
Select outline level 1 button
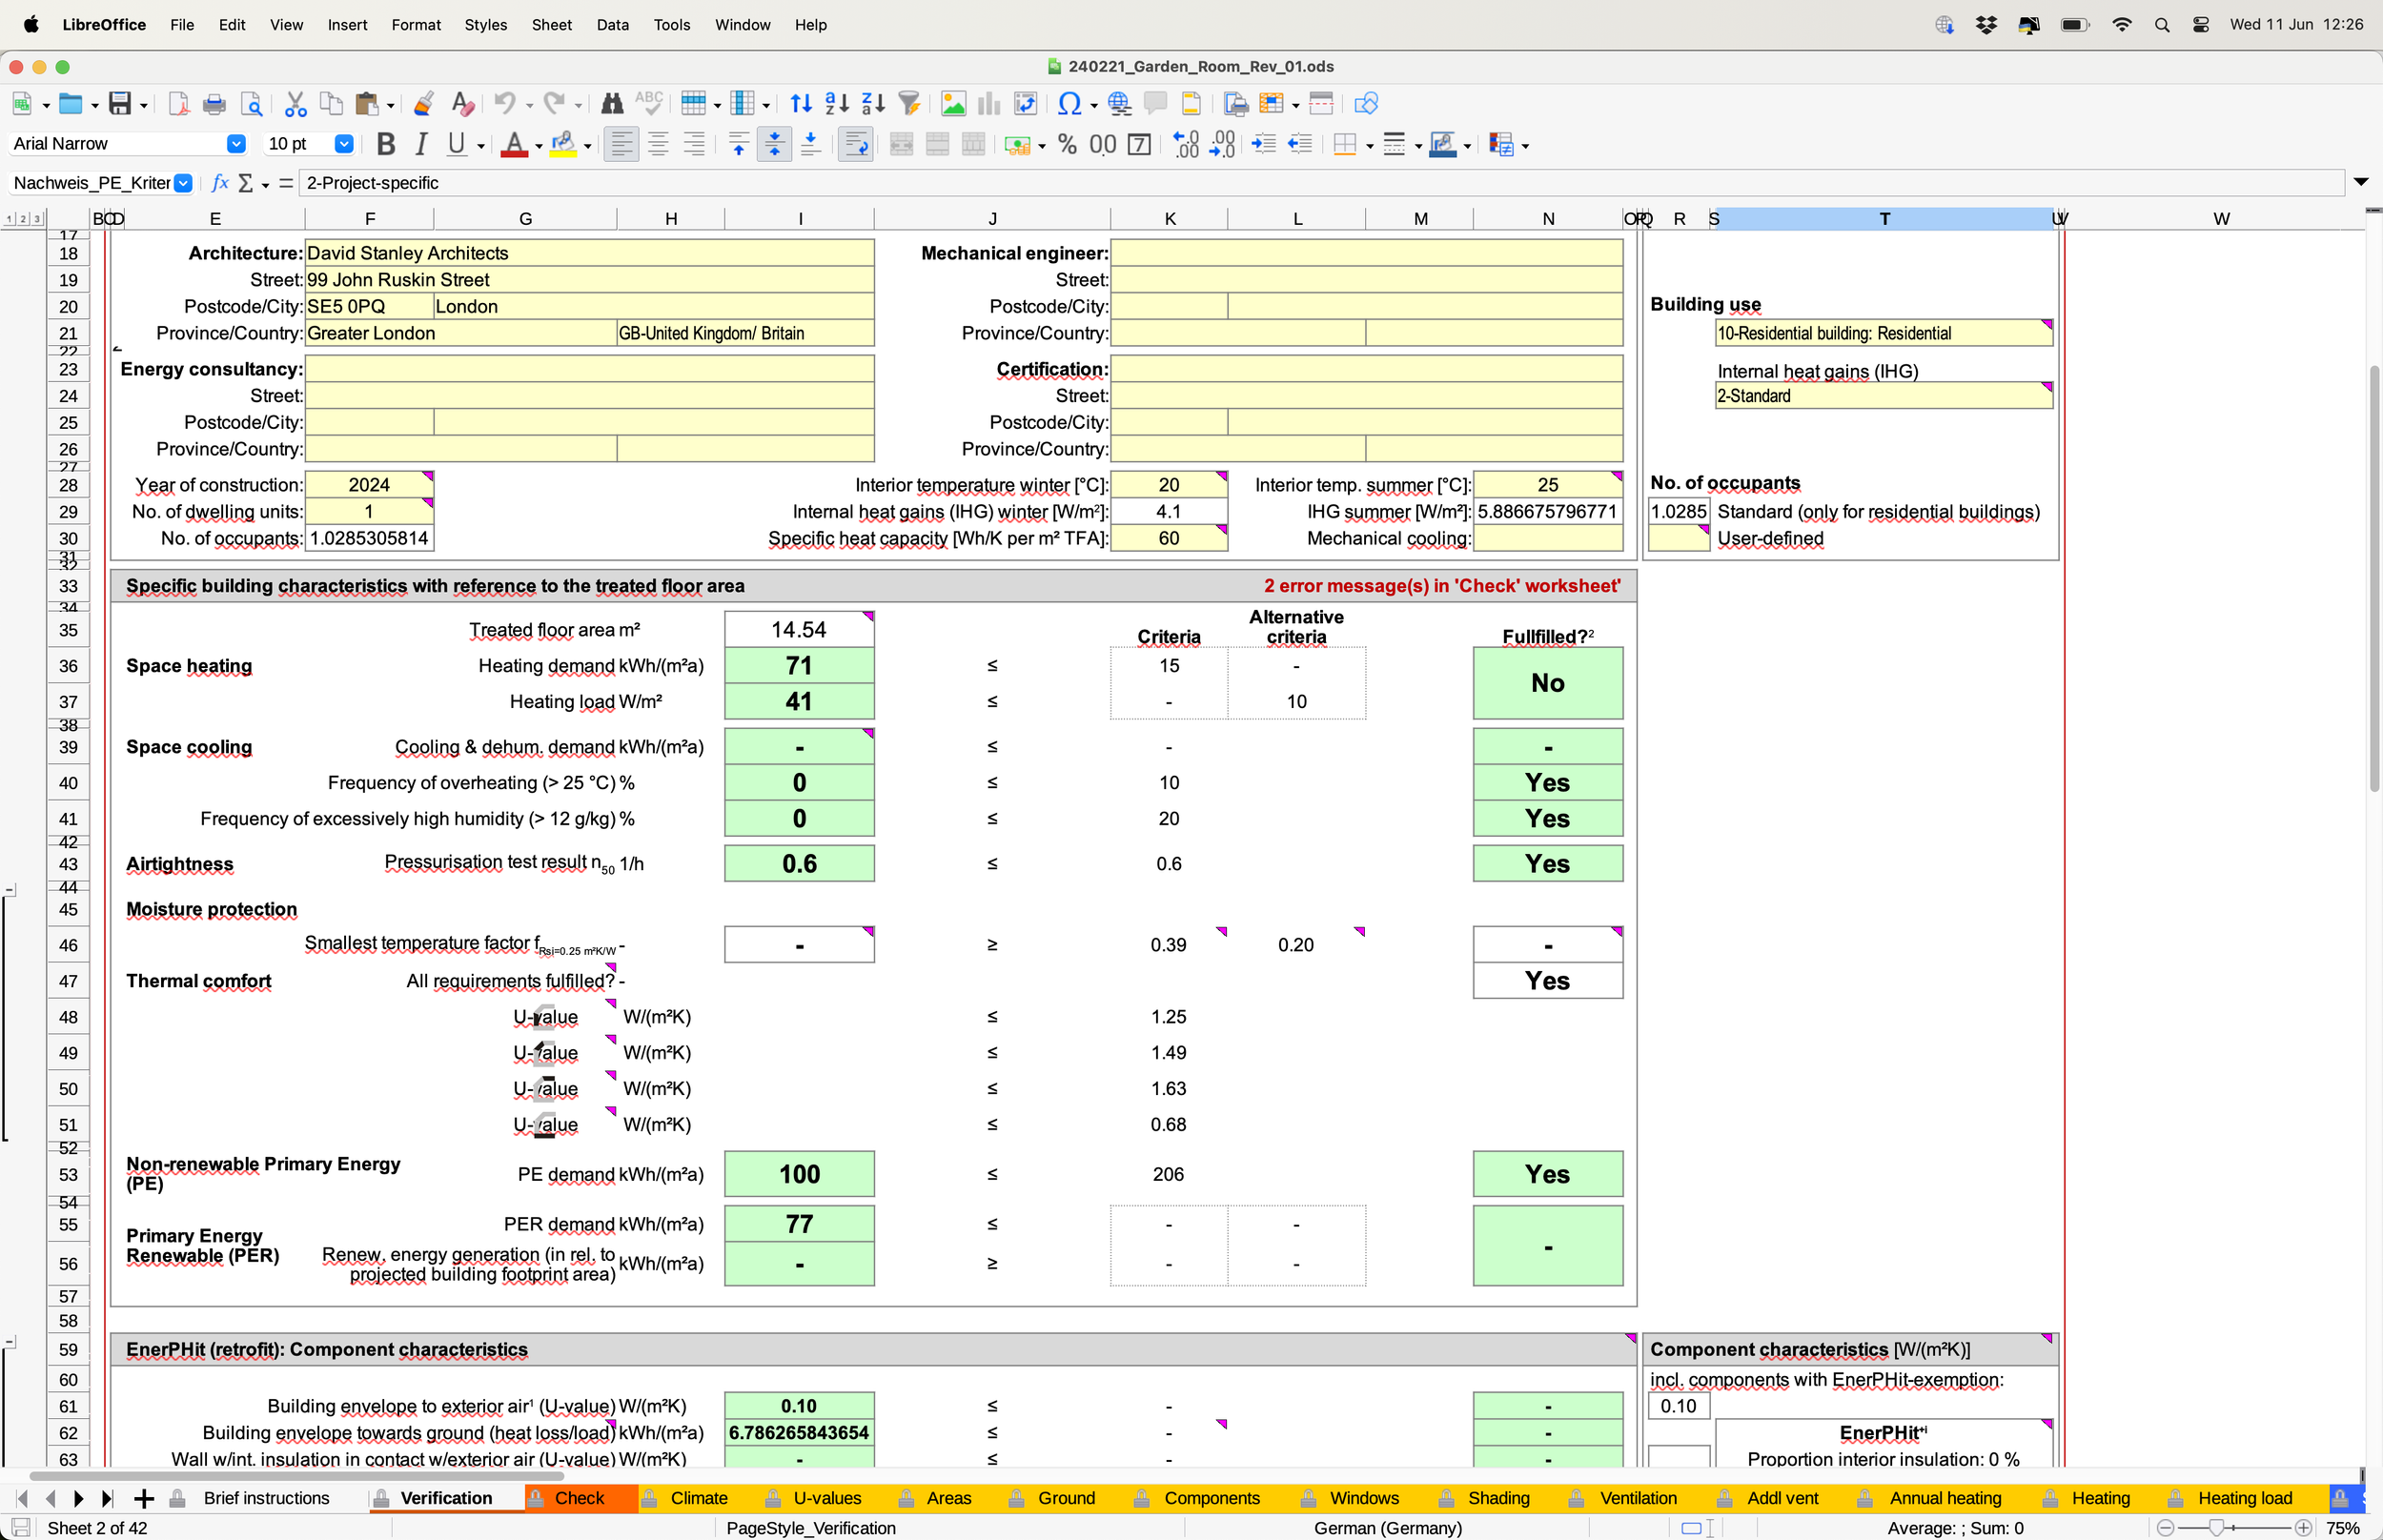coord(9,219)
